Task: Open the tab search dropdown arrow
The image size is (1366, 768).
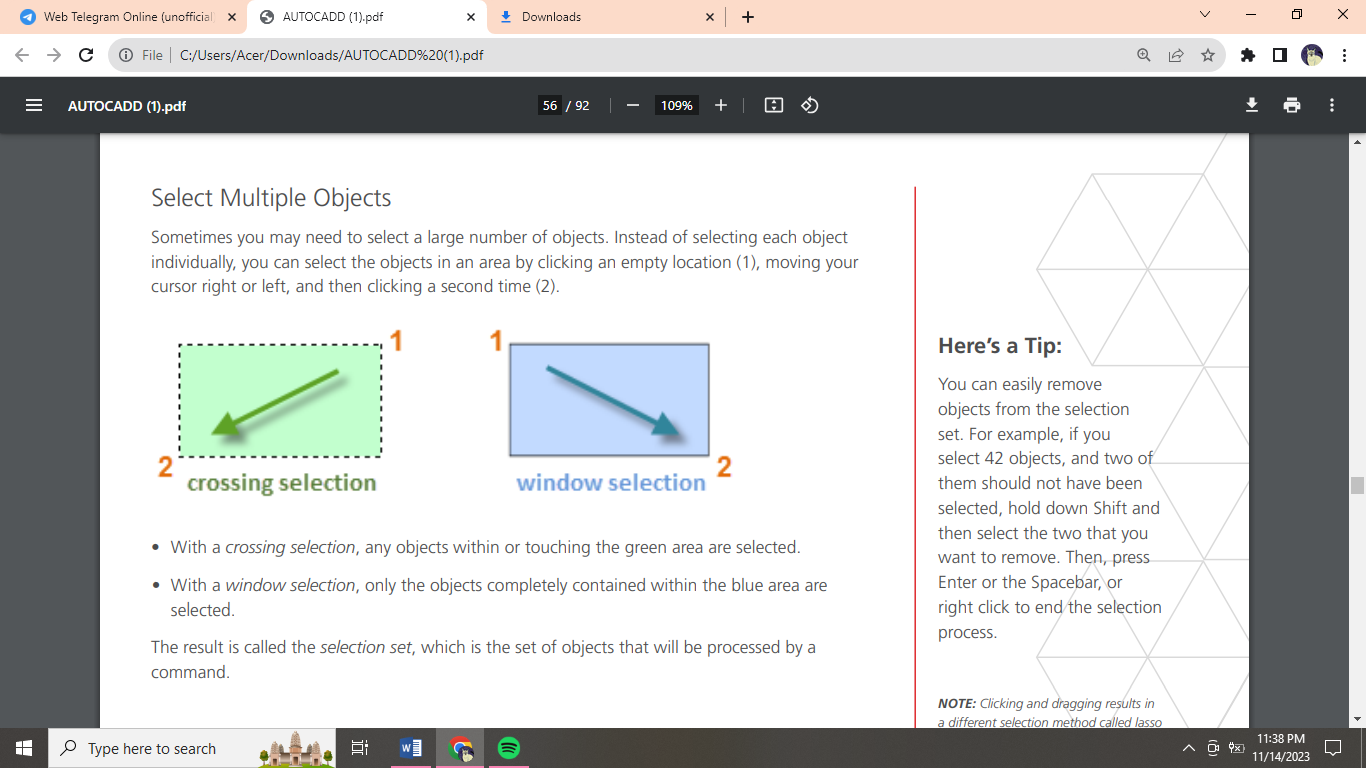Action: pyautogui.click(x=1204, y=15)
